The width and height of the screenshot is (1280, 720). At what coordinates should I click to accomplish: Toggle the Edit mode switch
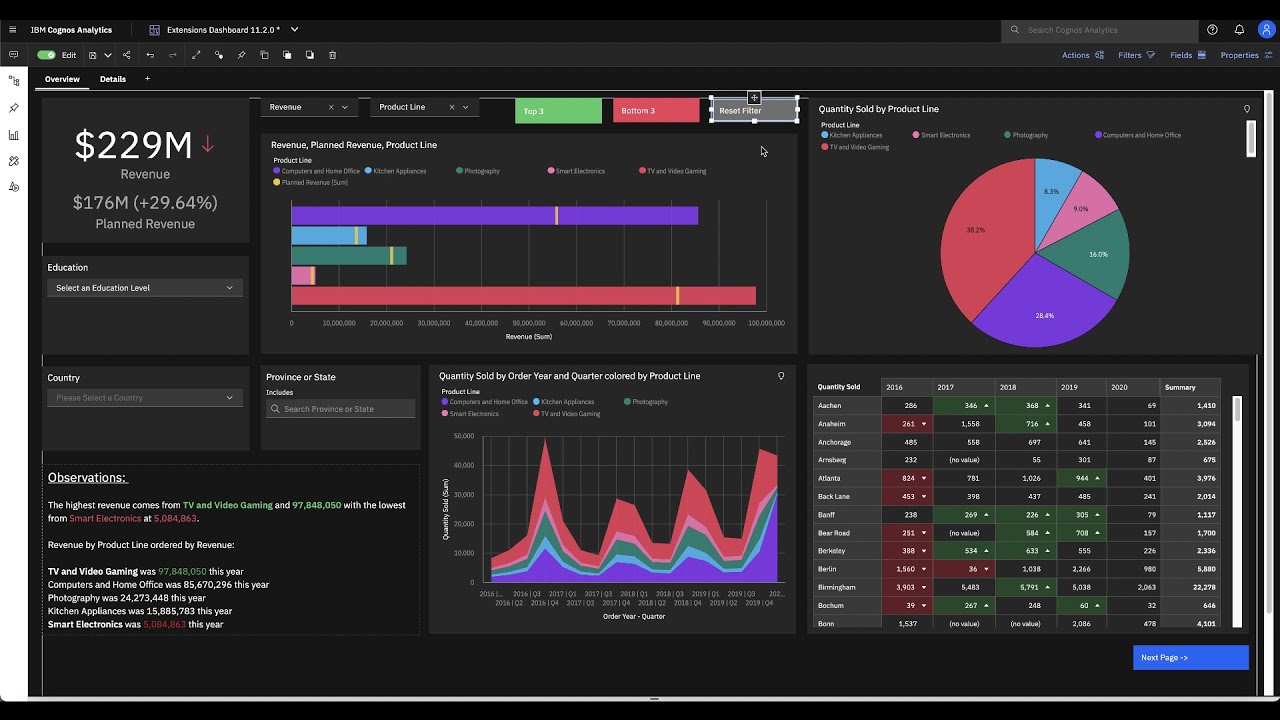tap(46, 55)
